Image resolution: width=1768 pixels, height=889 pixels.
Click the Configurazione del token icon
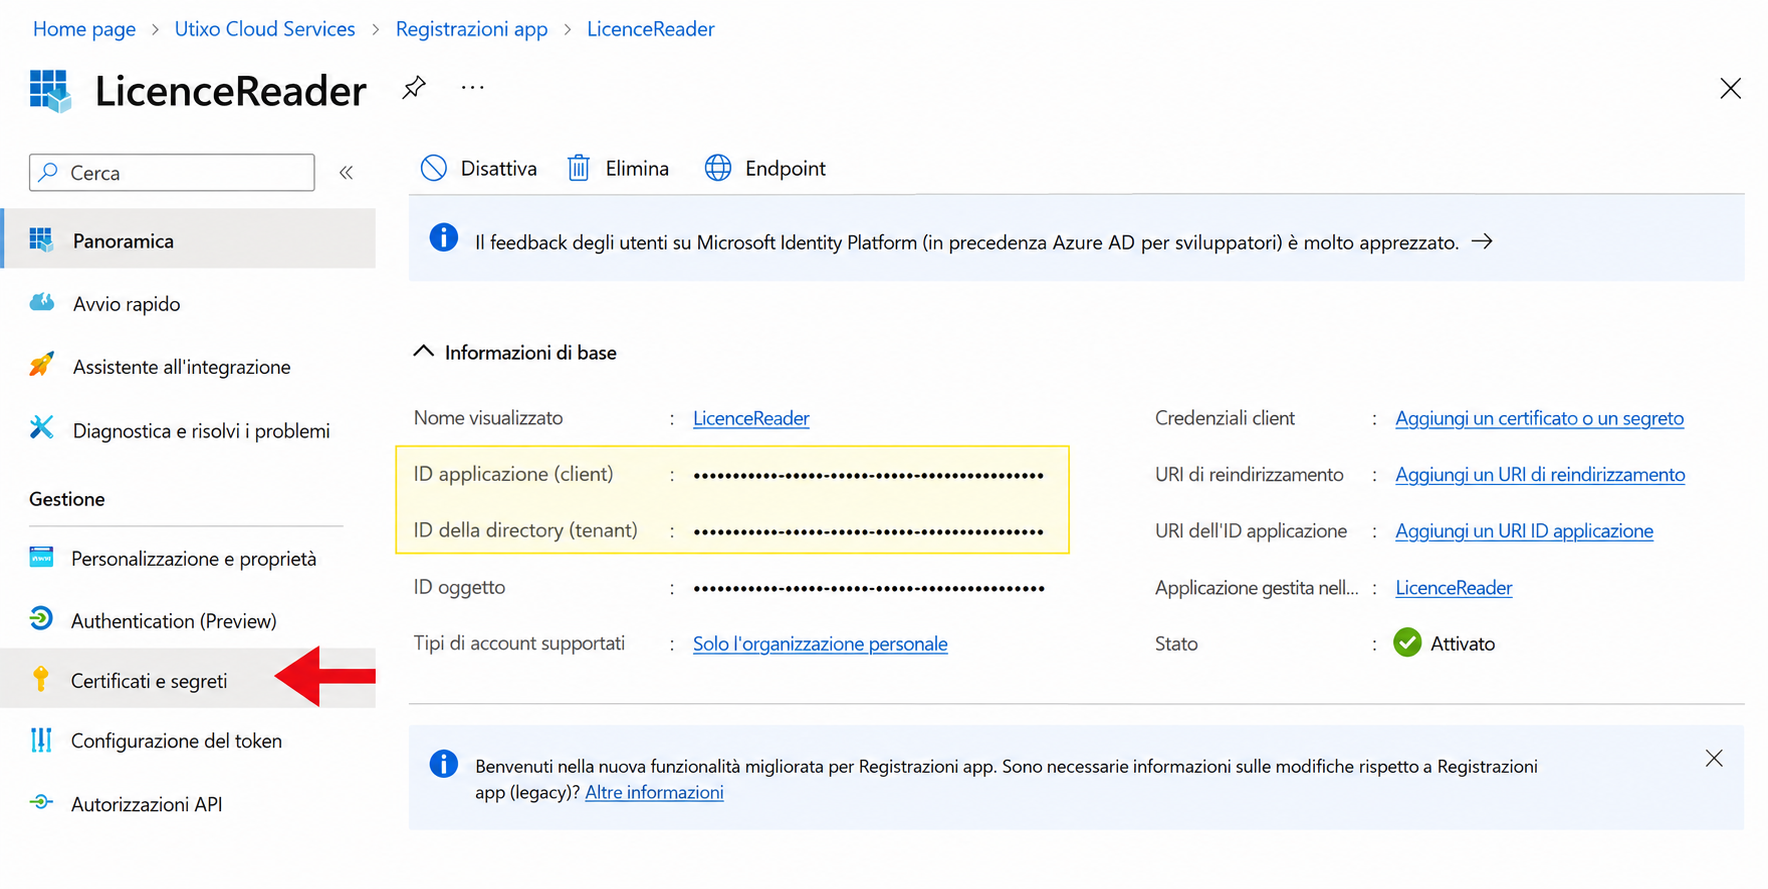pos(41,740)
